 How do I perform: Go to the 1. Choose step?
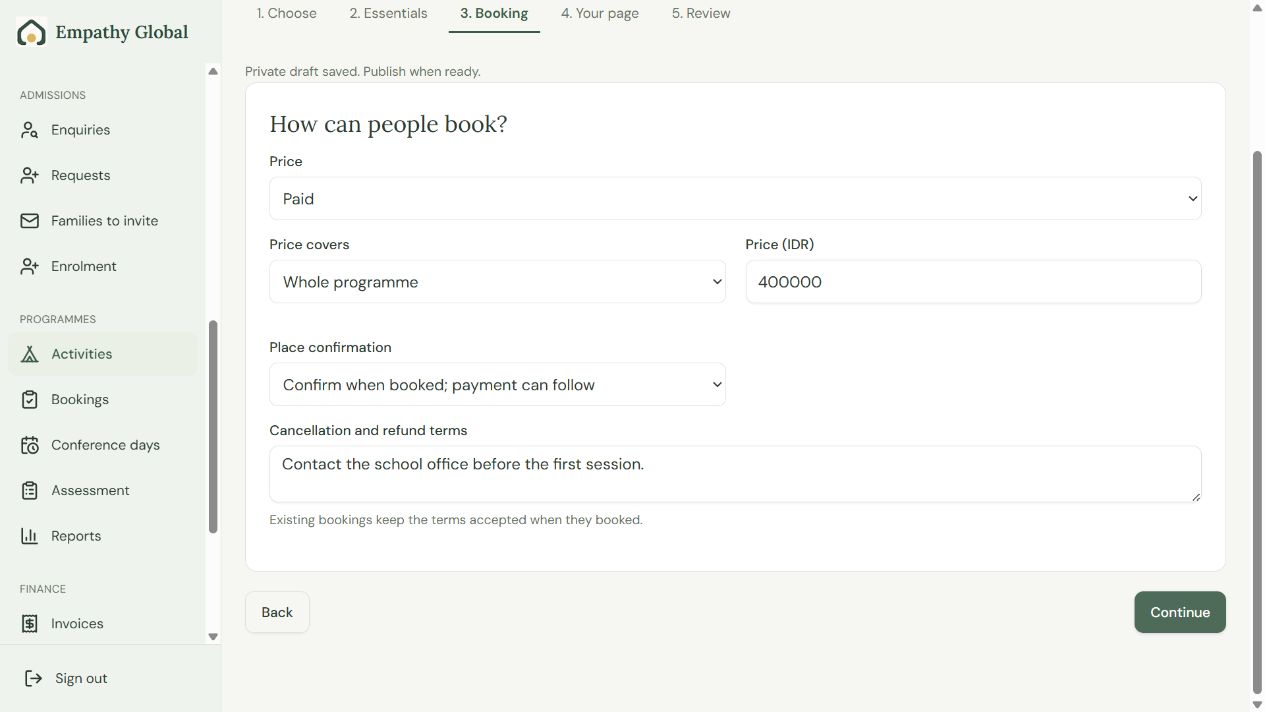[x=287, y=14]
